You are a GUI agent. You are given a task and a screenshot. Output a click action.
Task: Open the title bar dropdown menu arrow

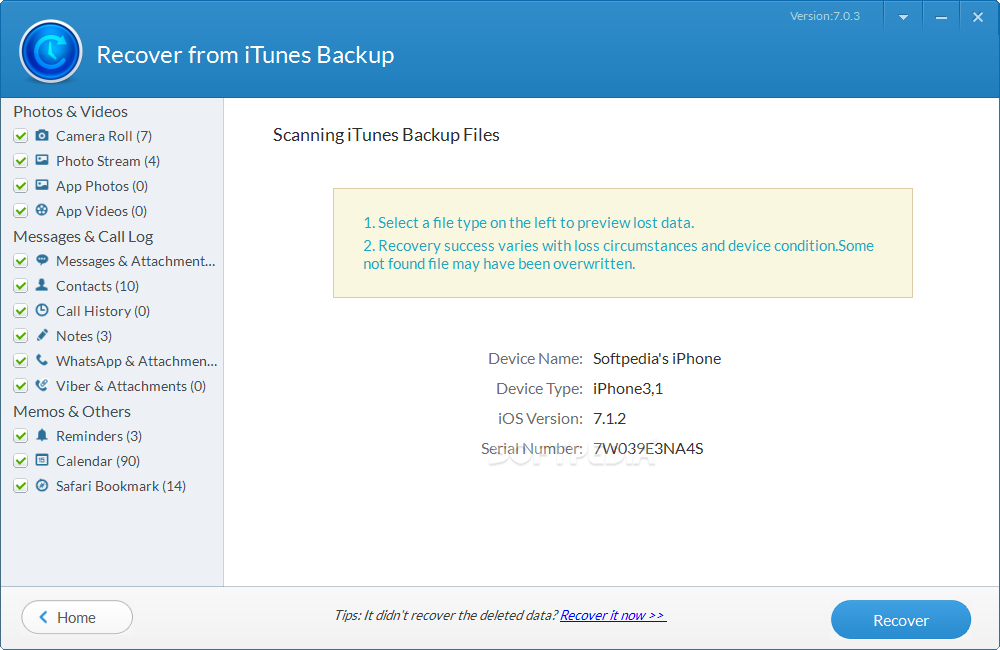(x=903, y=18)
